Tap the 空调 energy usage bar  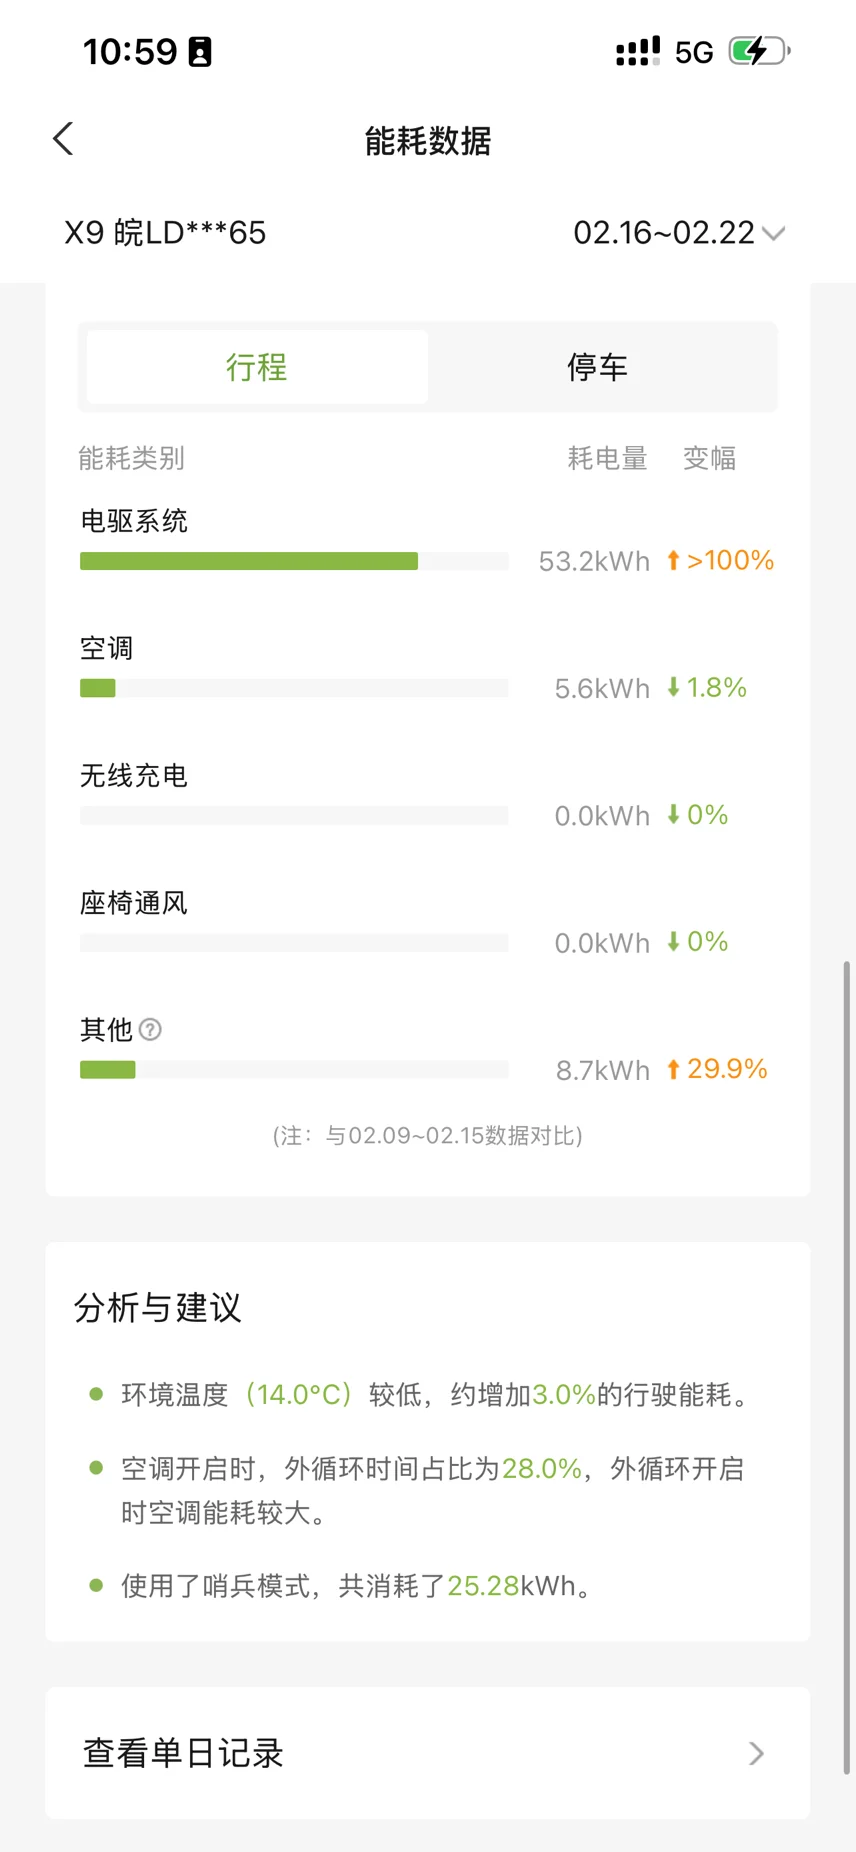pyautogui.click(x=293, y=688)
